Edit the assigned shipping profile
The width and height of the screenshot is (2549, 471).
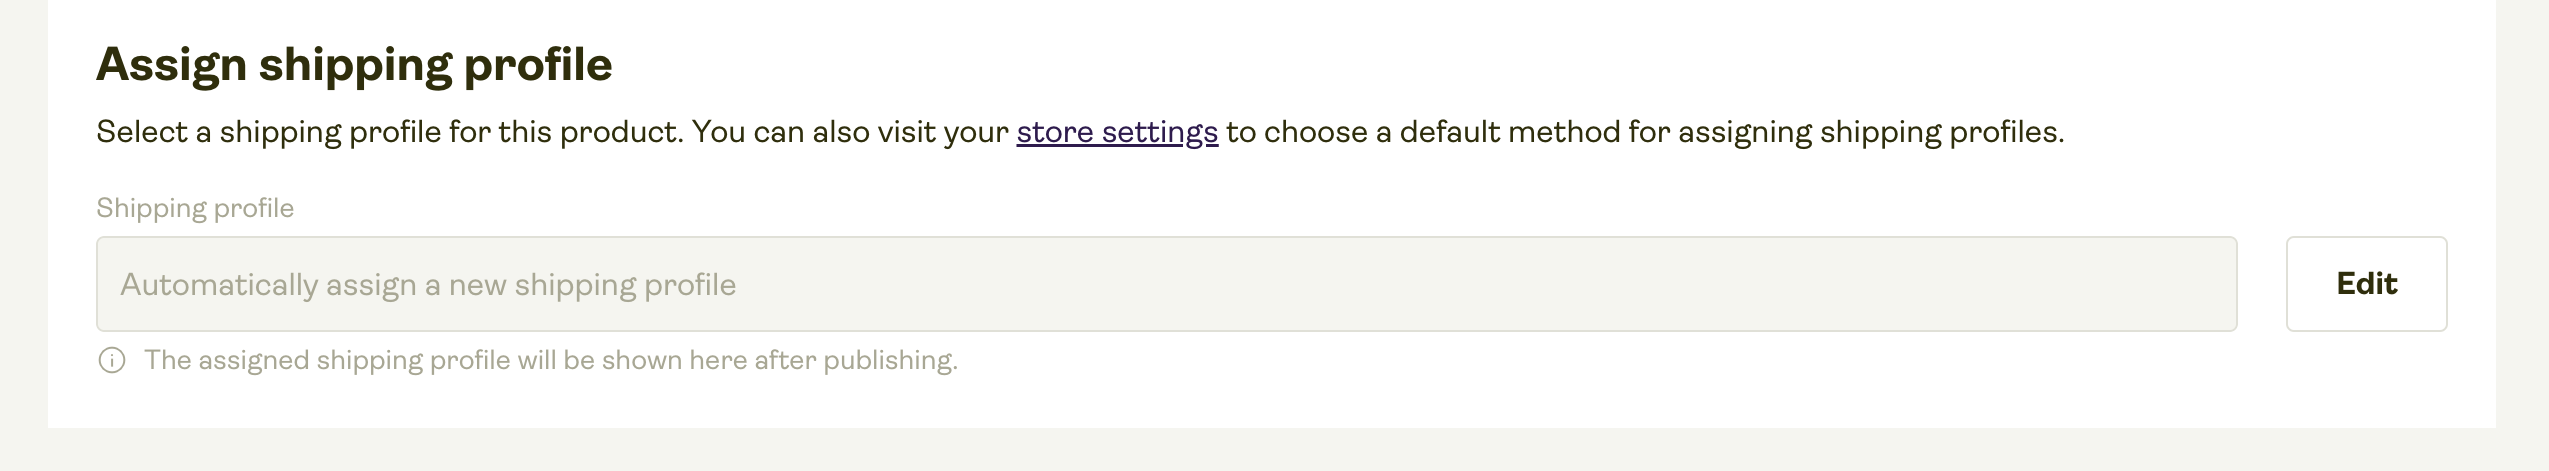coord(2366,284)
